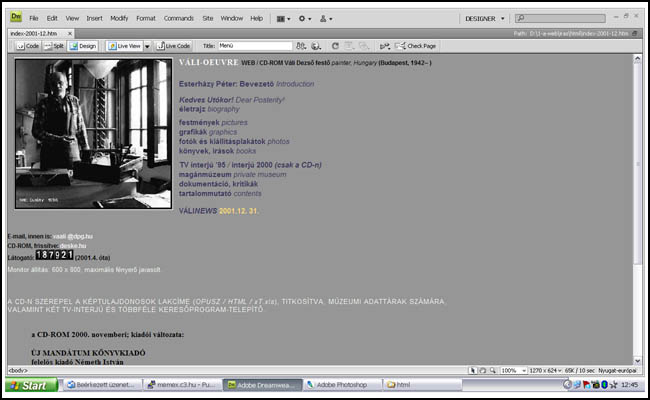Image resolution: width=650 pixels, height=400 pixels.
Task: Open the Format menu
Action: tap(146, 19)
